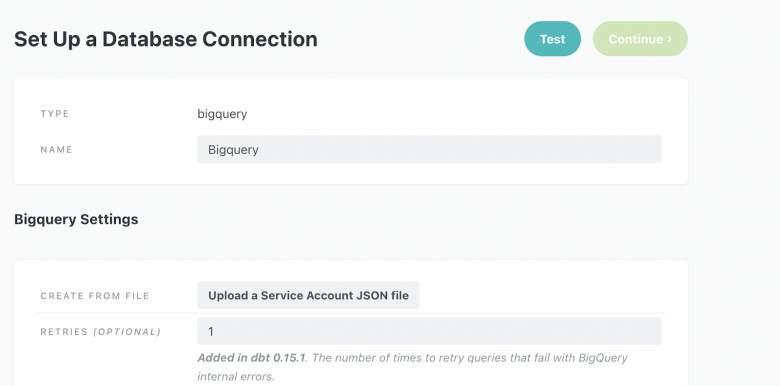This screenshot has width=780, height=386.
Task: Click the chevron arrow inside Continue
Action: click(670, 39)
